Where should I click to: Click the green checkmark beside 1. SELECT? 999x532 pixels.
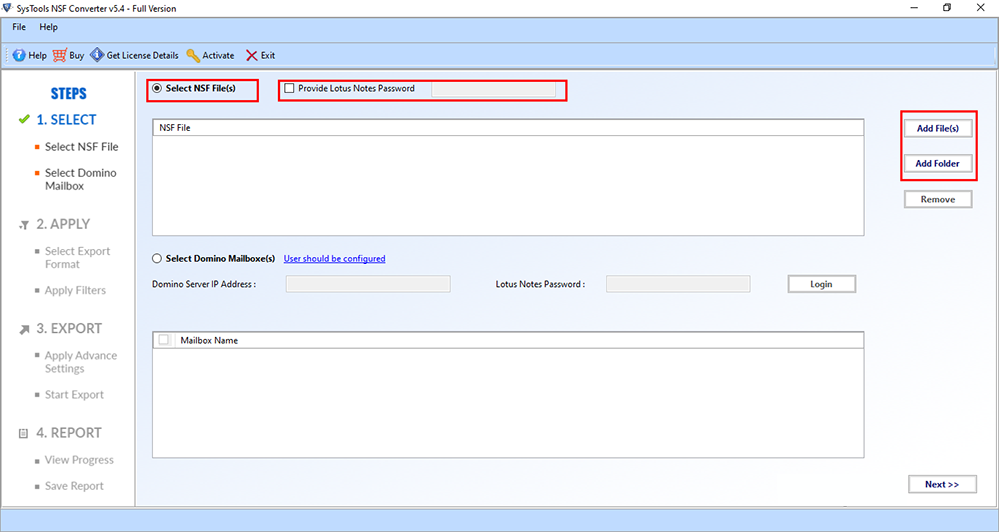tap(24, 119)
